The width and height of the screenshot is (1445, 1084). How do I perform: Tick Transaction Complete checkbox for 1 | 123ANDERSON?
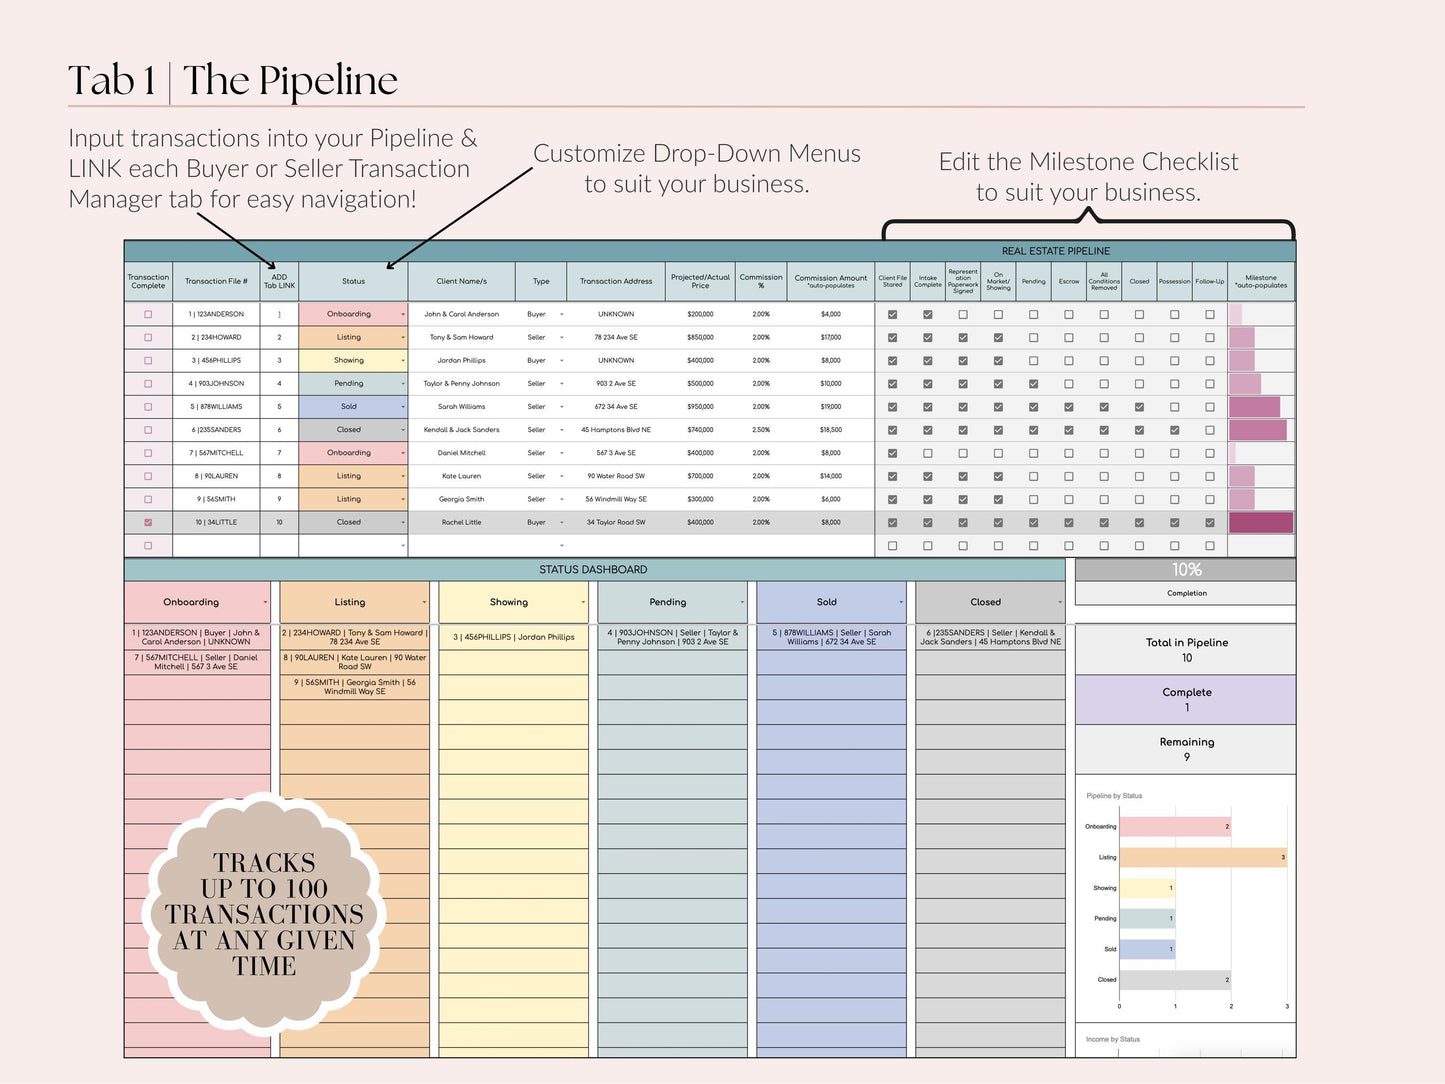tap(148, 314)
